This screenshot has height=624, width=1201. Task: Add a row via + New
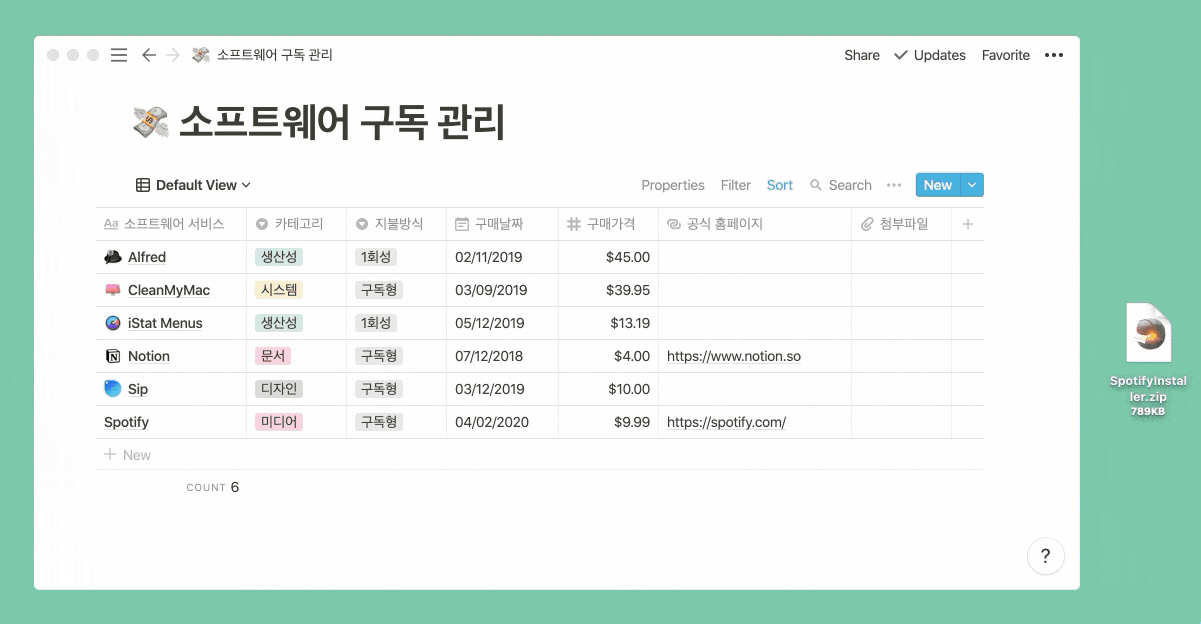click(128, 455)
